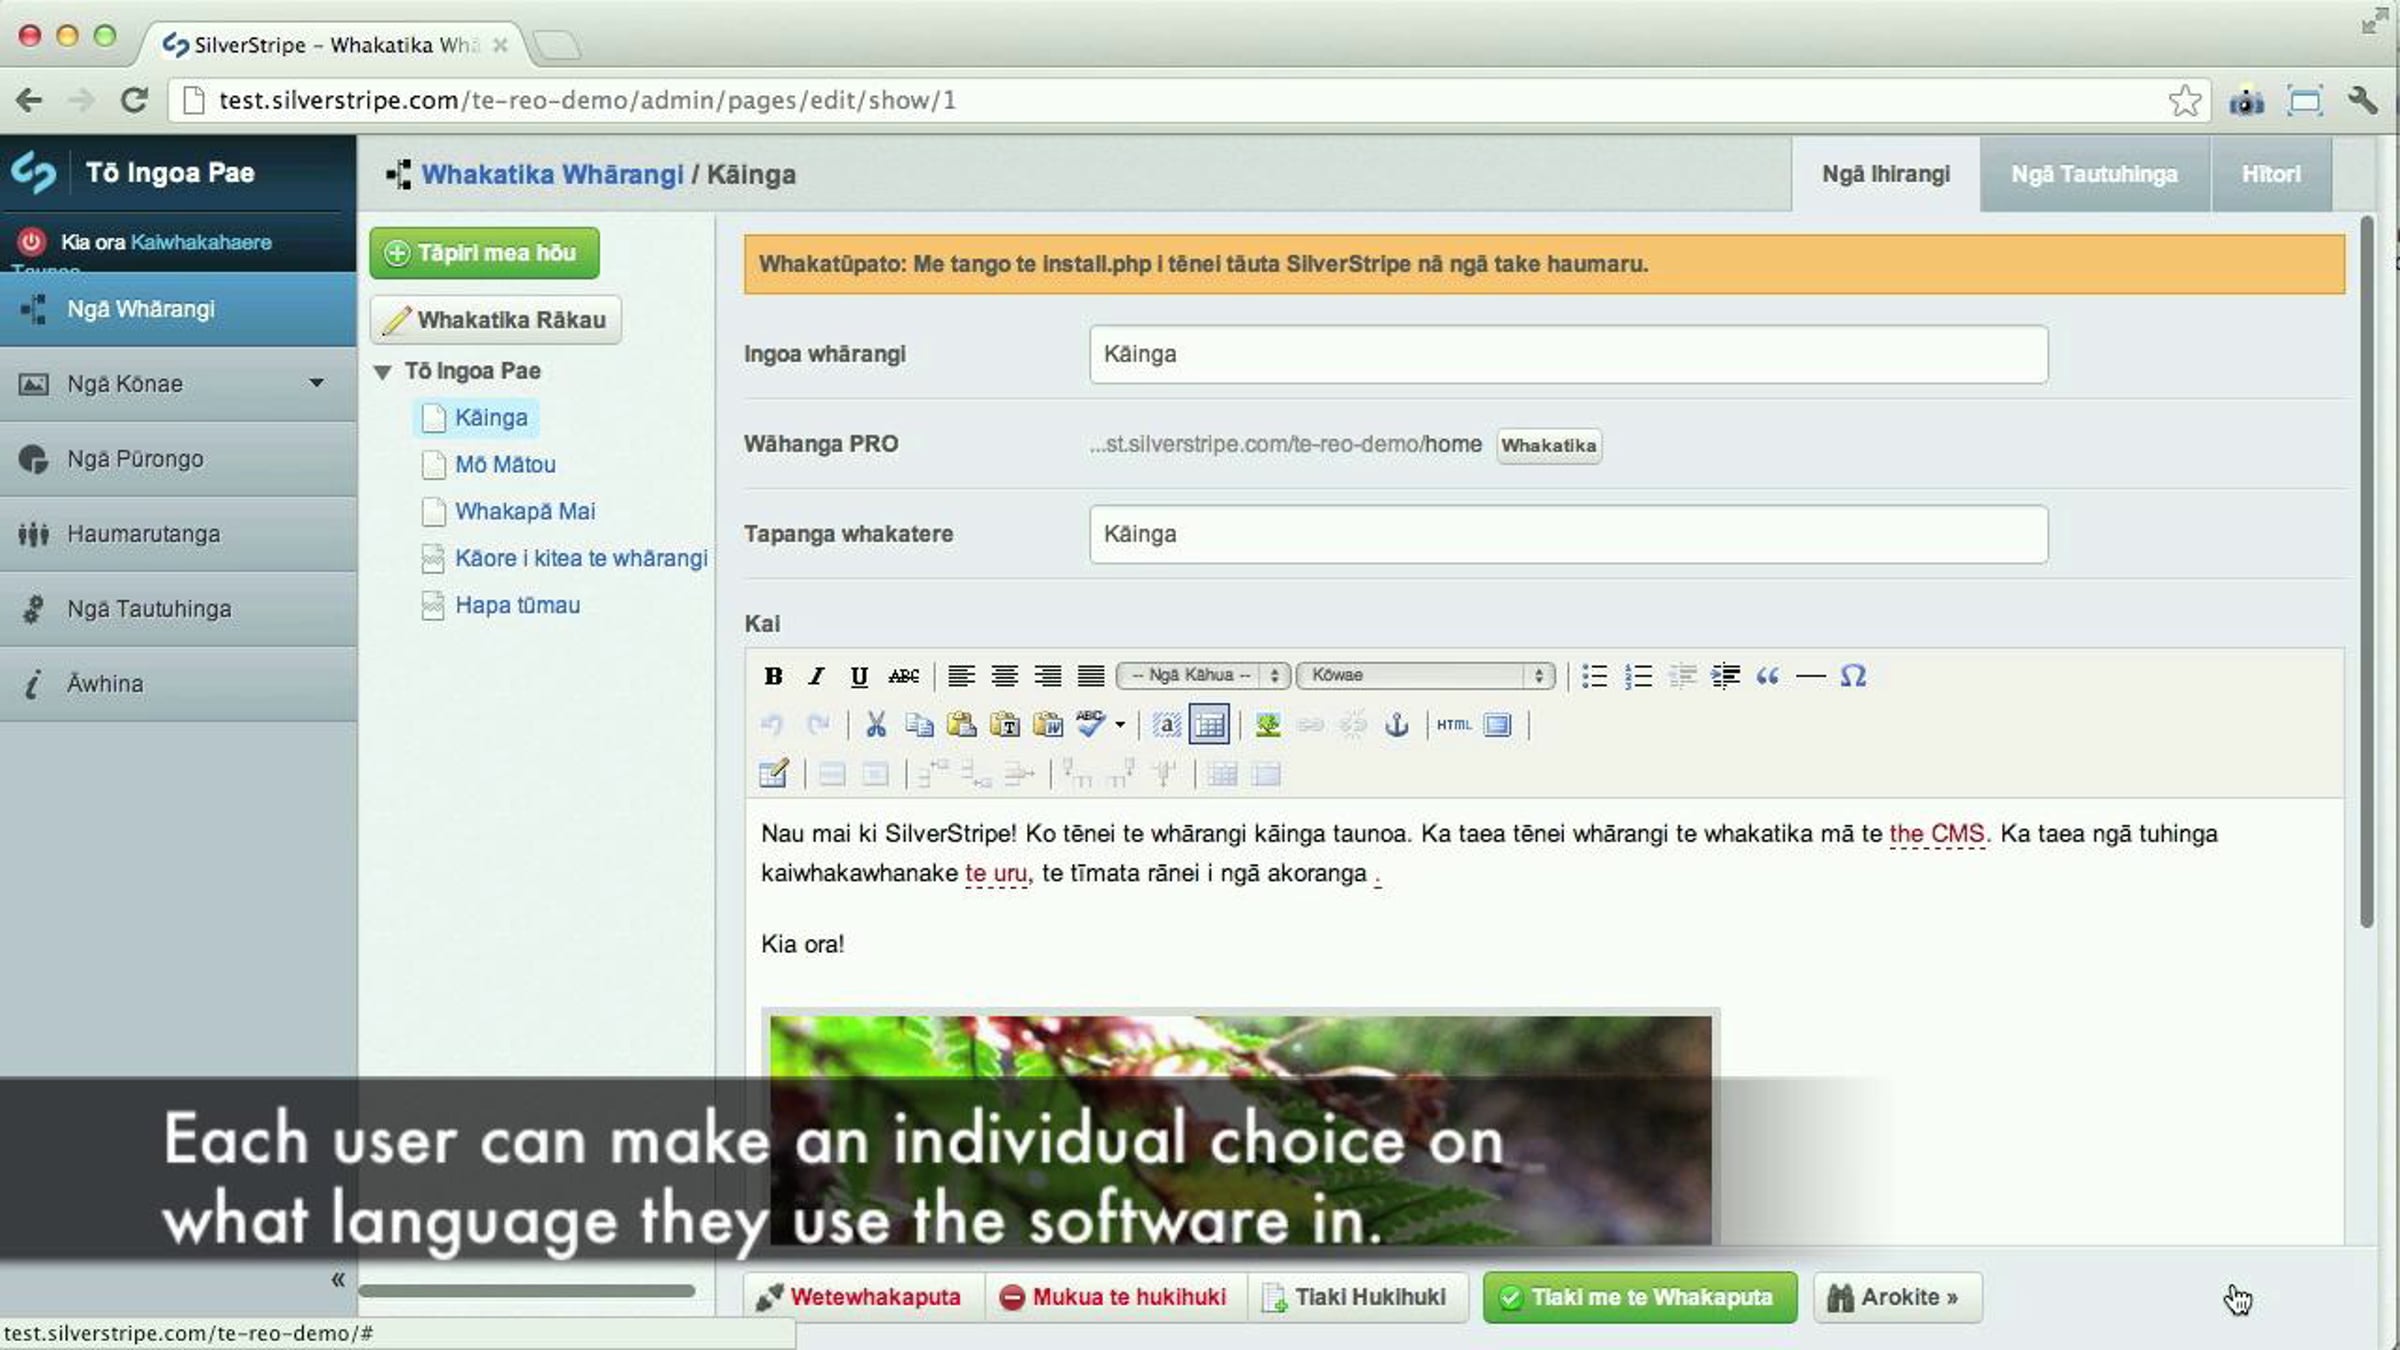Open Ngā Whārangi in sidebar
The width and height of the screenshot is (2400, 1350).
178,309
